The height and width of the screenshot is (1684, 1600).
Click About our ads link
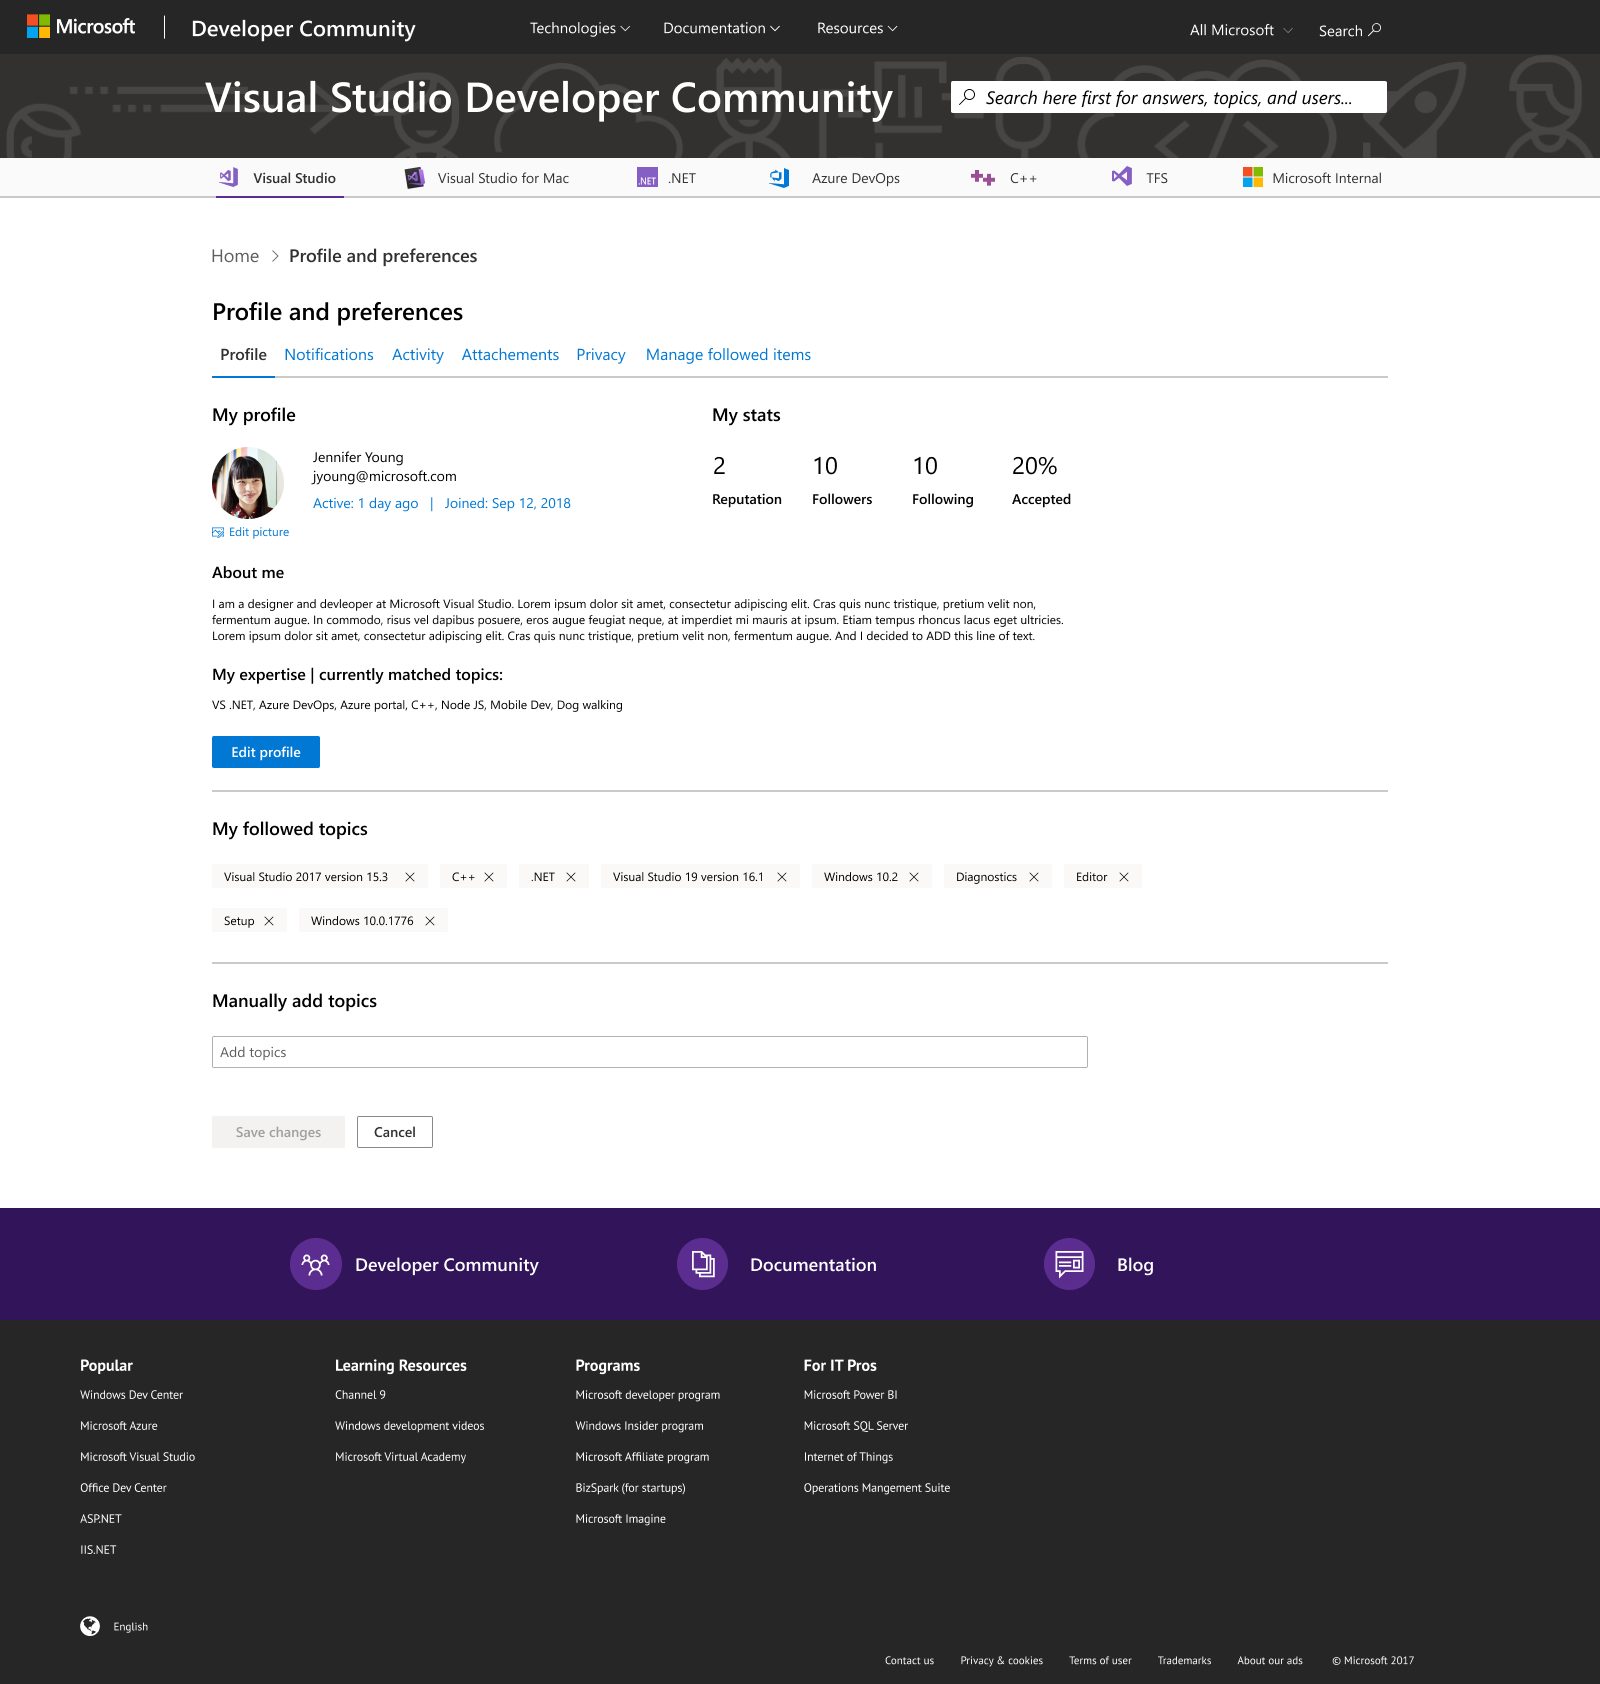pos(1270,1661)
